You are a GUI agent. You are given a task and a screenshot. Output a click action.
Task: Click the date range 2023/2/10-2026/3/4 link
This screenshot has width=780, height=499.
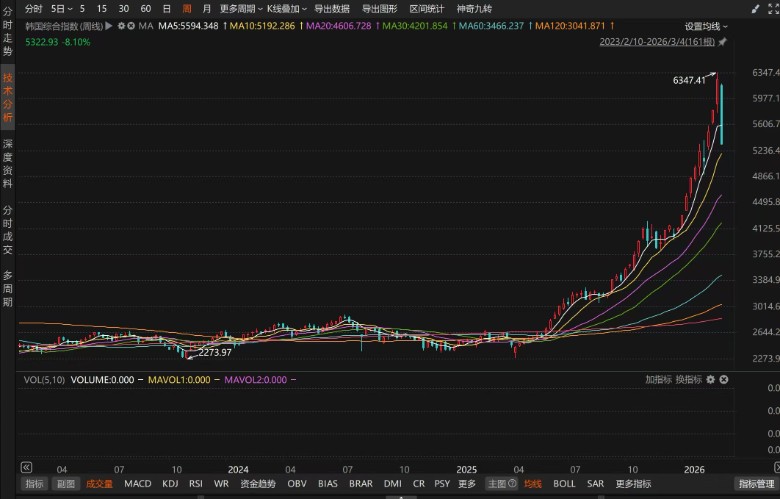tap(656, 43)
